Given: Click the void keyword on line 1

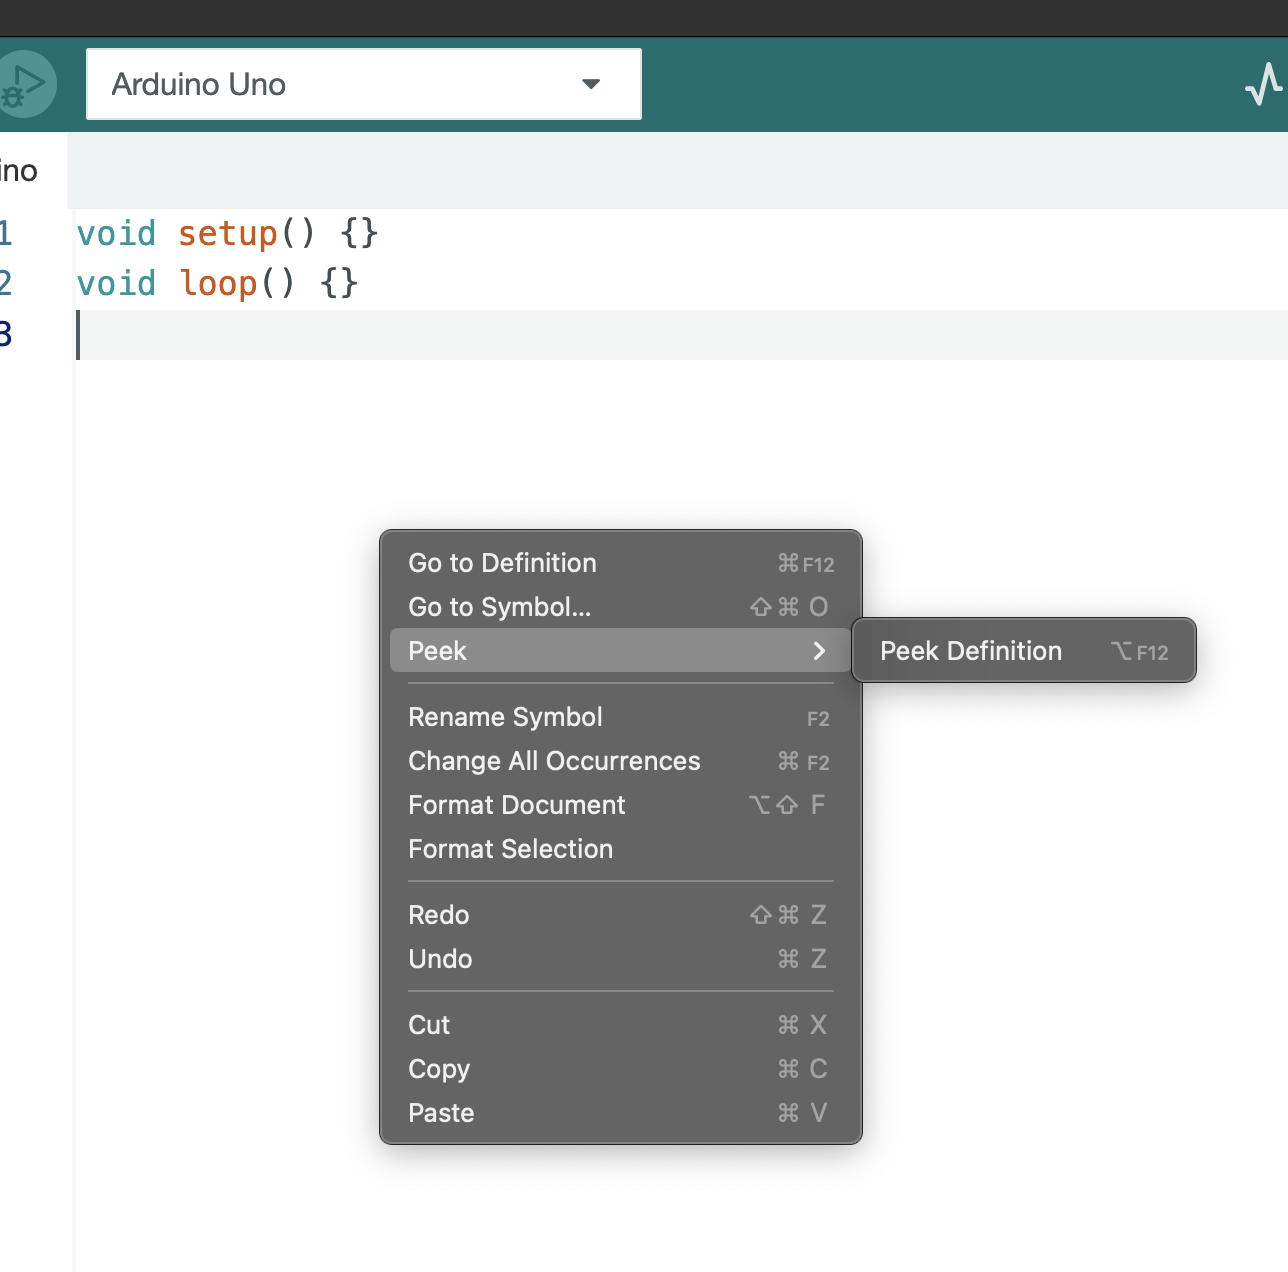Looking at the screenshot, I should (117, 233).
